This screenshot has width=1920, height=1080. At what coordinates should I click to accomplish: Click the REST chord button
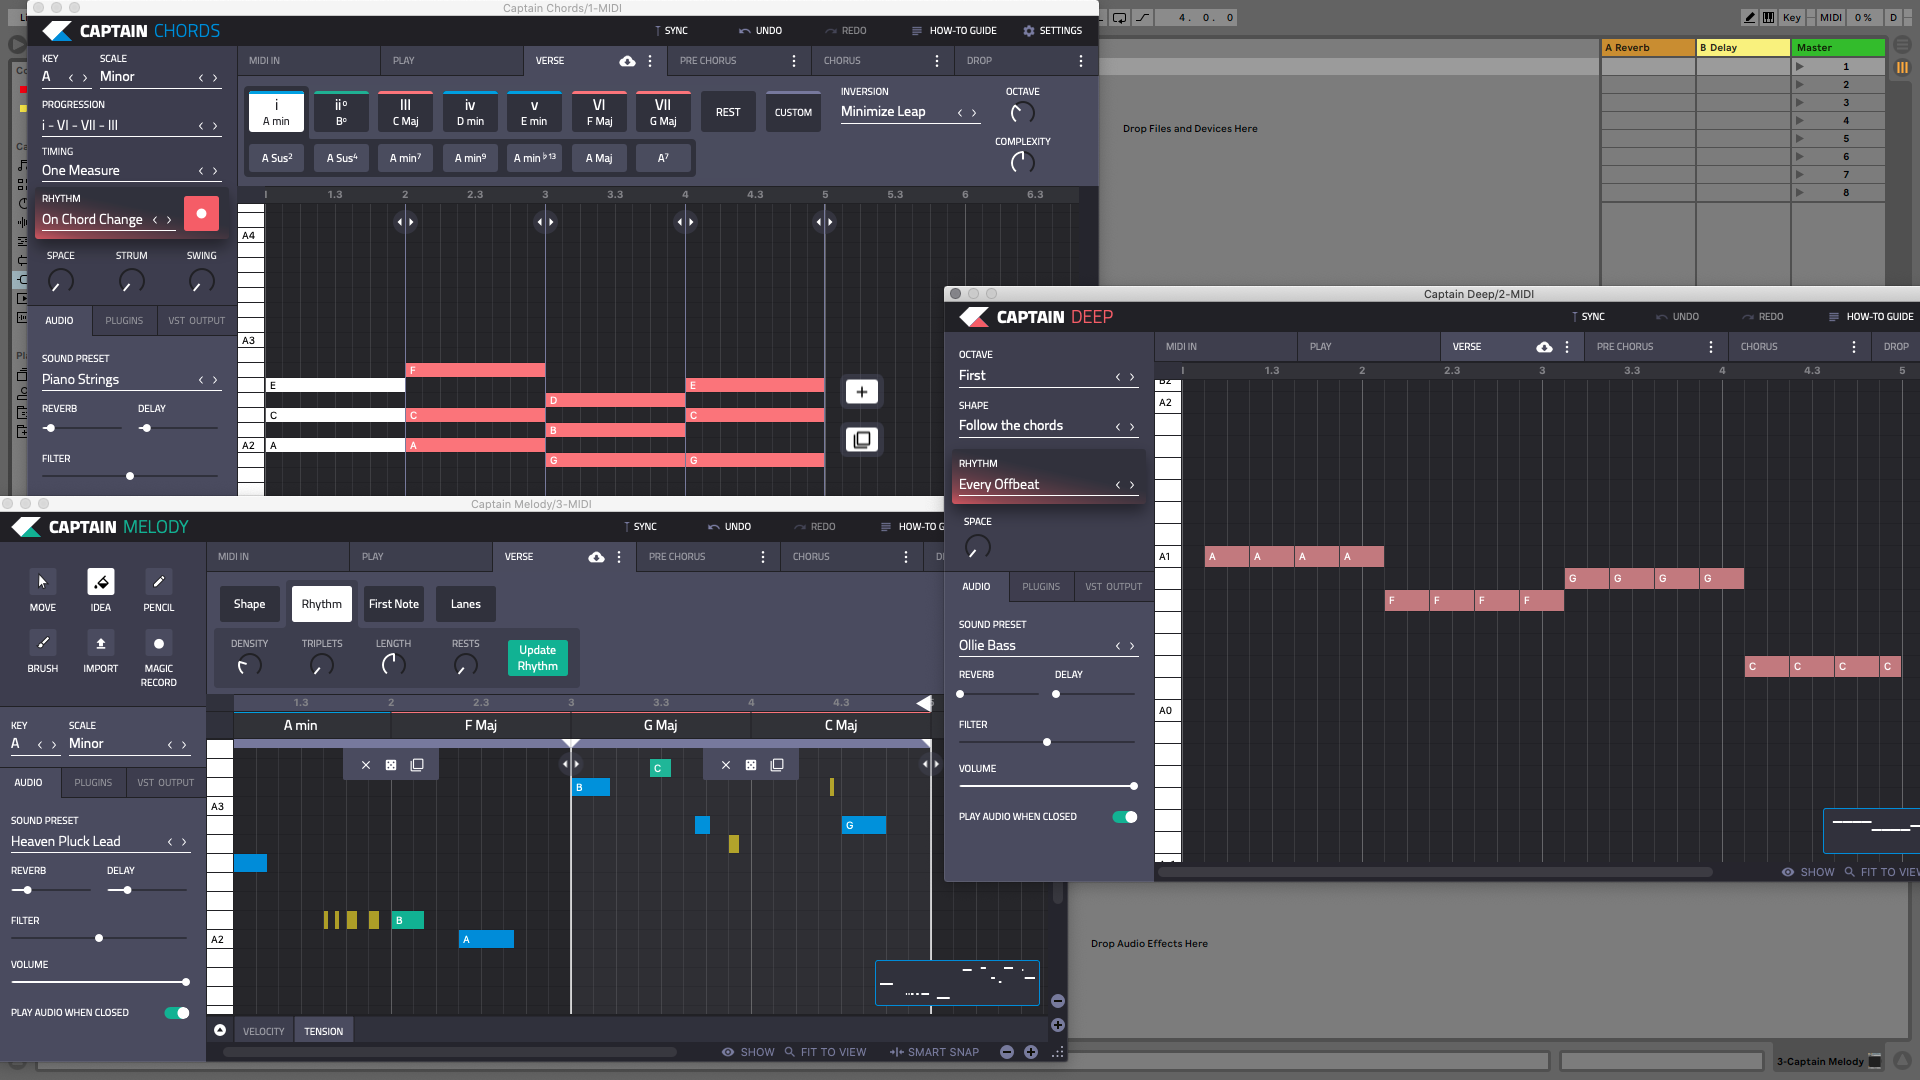728,112
